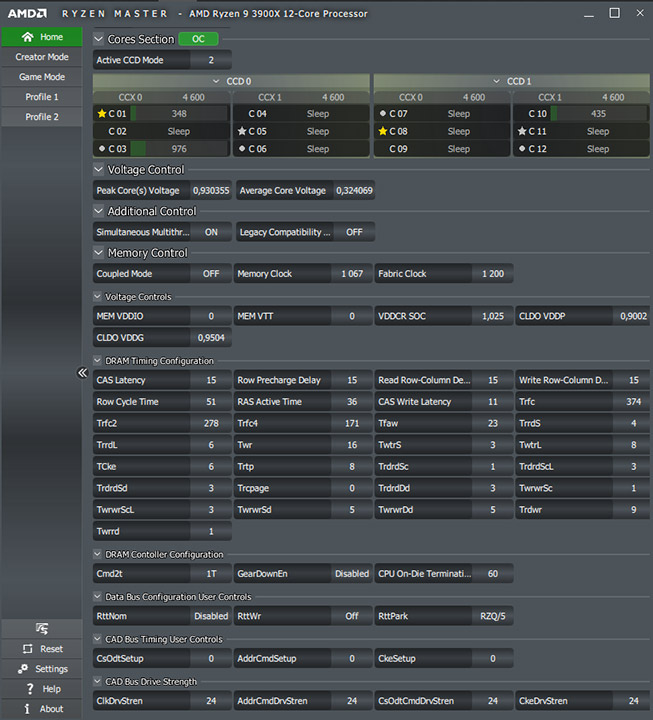Click the Peak Core(s) Voltage value

click(x=211, y=191)
